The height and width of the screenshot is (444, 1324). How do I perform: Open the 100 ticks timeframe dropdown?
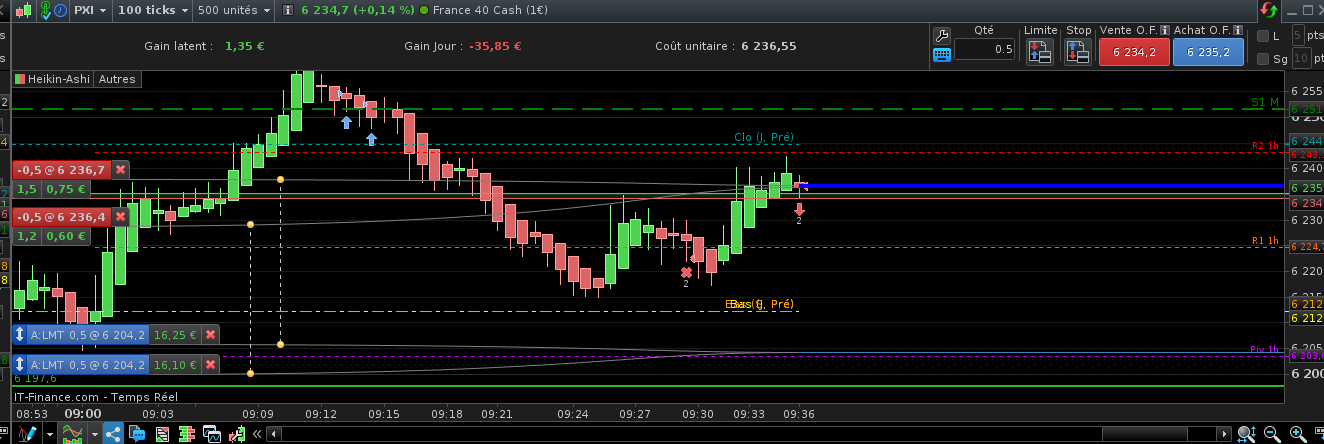click(x=153, y=10)
